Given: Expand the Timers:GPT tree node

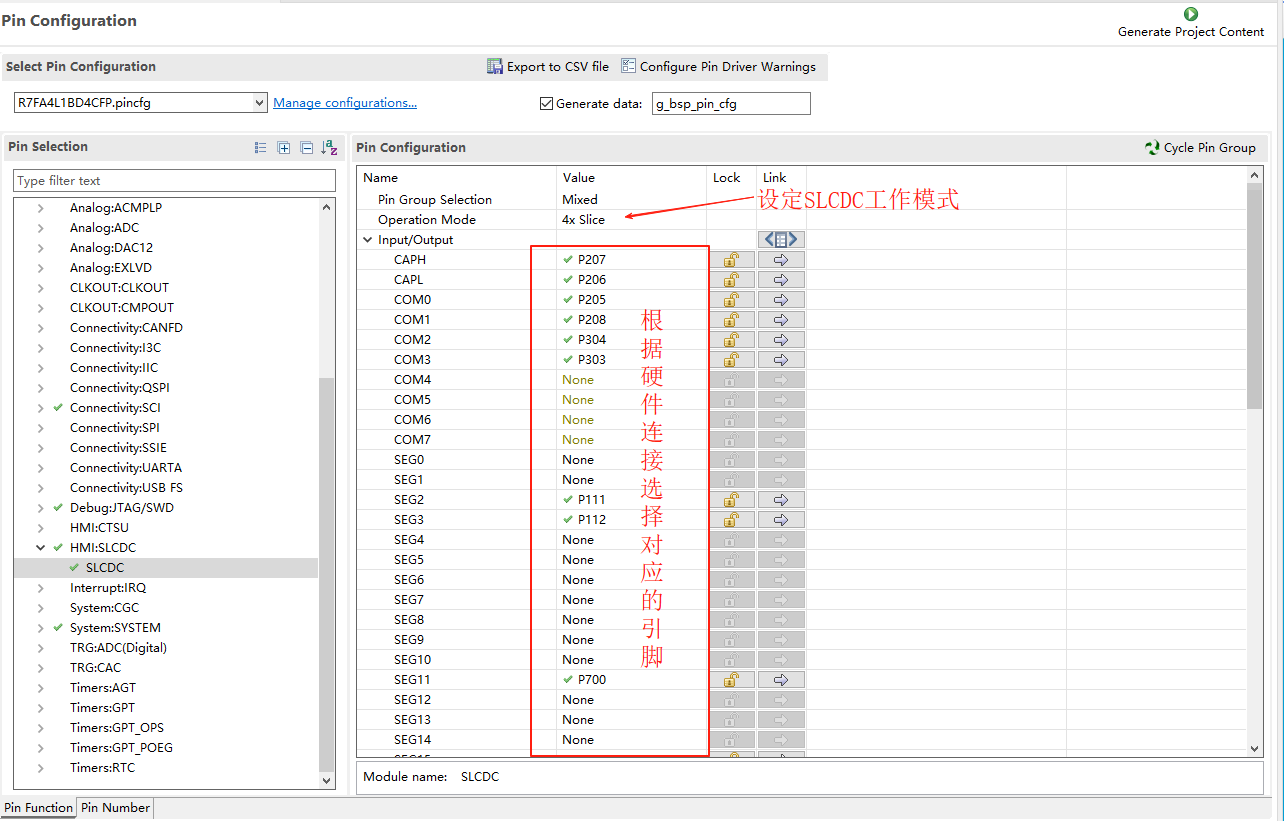Looking at the screenshot, I should point(41,708).
